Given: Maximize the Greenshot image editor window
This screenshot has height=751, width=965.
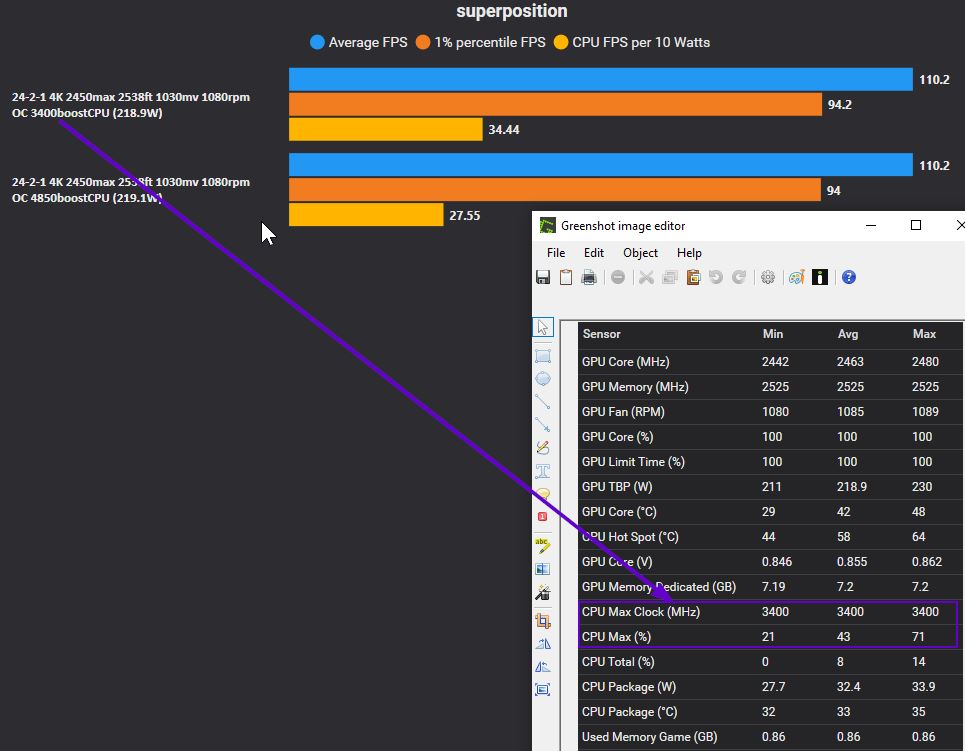Looking at the screenshot, I should pos(916,225).
